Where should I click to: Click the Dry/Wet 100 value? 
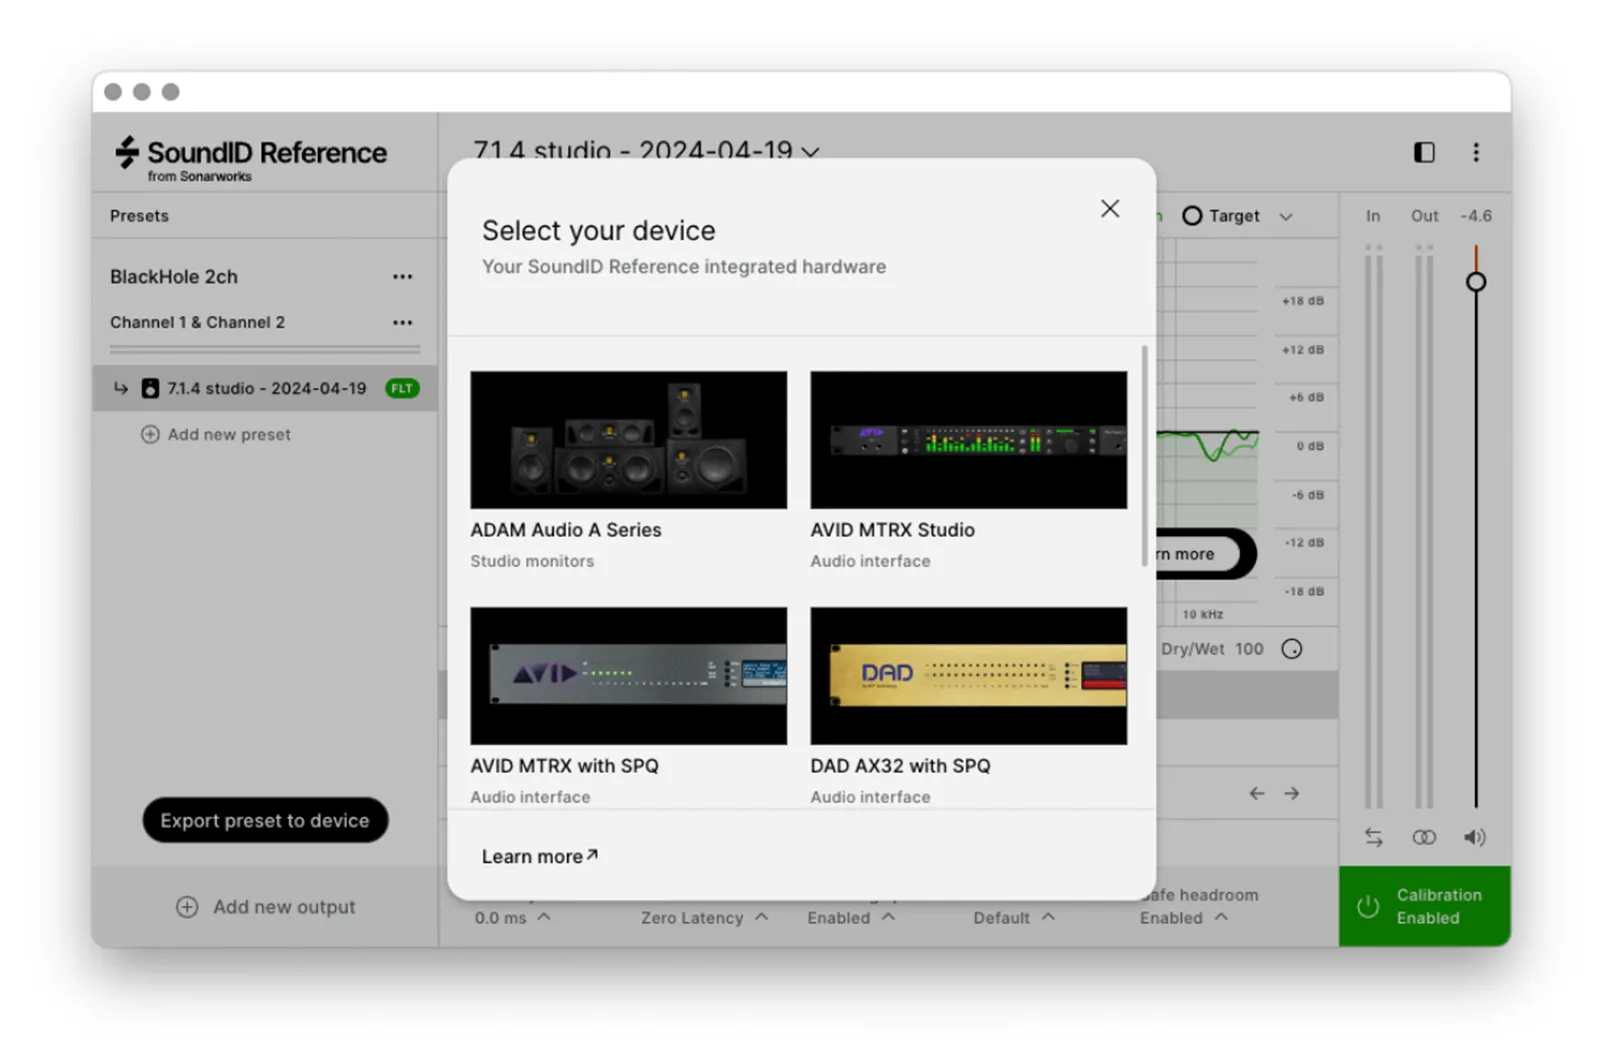tap(1249, 649)
